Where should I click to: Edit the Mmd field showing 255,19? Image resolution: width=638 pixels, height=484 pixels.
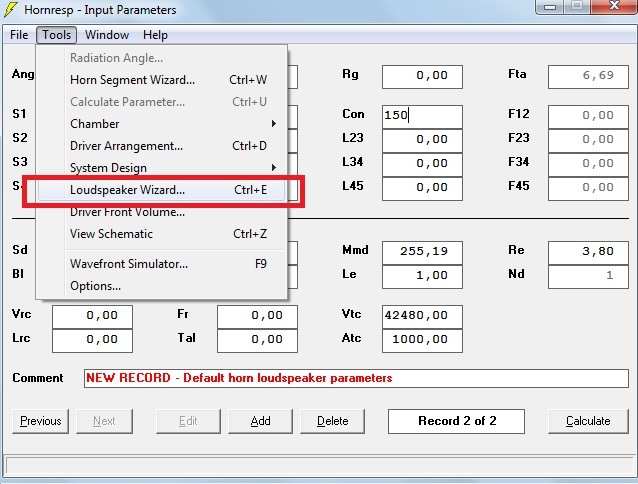coord(422,253)
